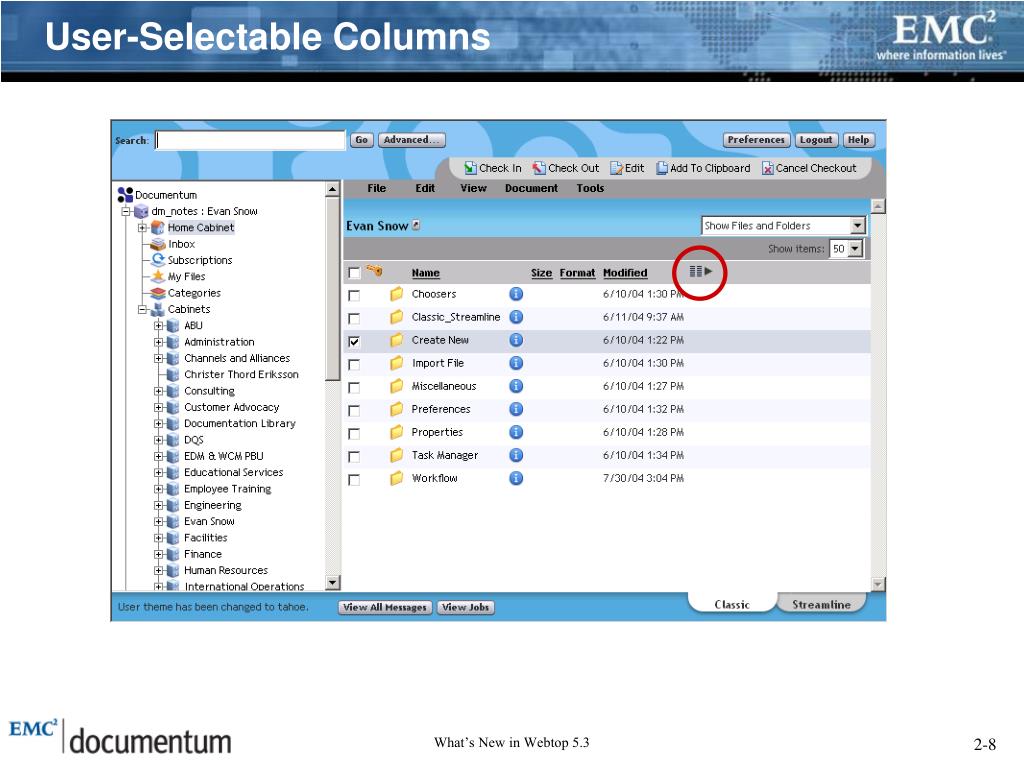Image resolution: width=1024 pixels, height=768 pixels.
Task: Open the File menu
Action: pos(377,188)
